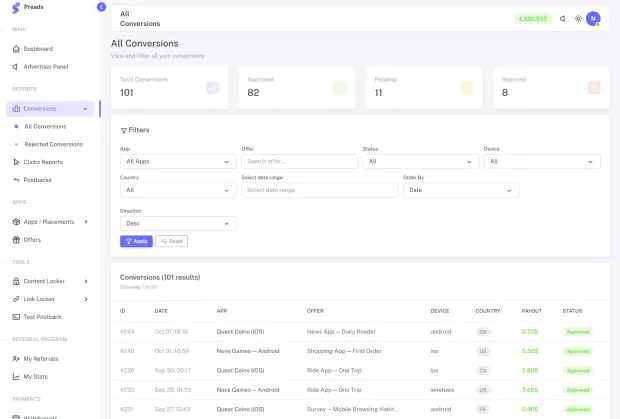Collapse the sidebar with the arrow button
Screen dimensions: 620x419
tap(101, 7)
